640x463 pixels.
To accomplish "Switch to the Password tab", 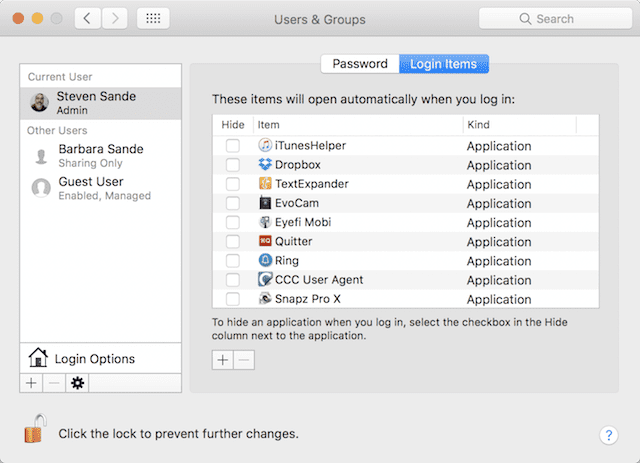I will (x=359, y=64).
